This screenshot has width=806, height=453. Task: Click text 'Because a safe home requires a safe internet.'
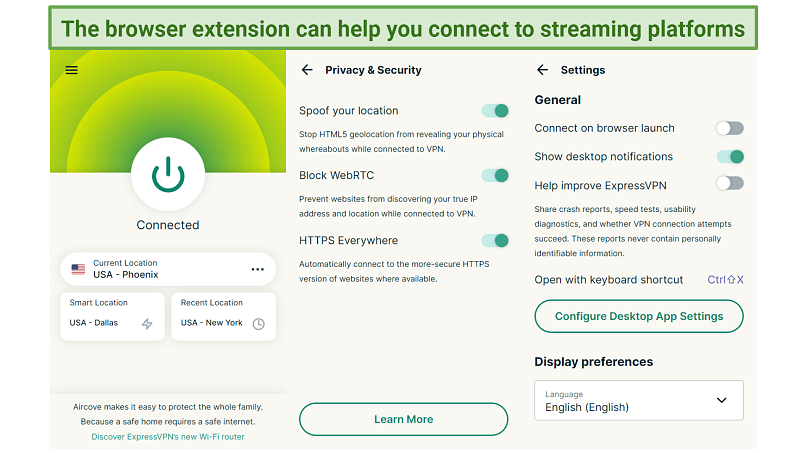(168, 422)
